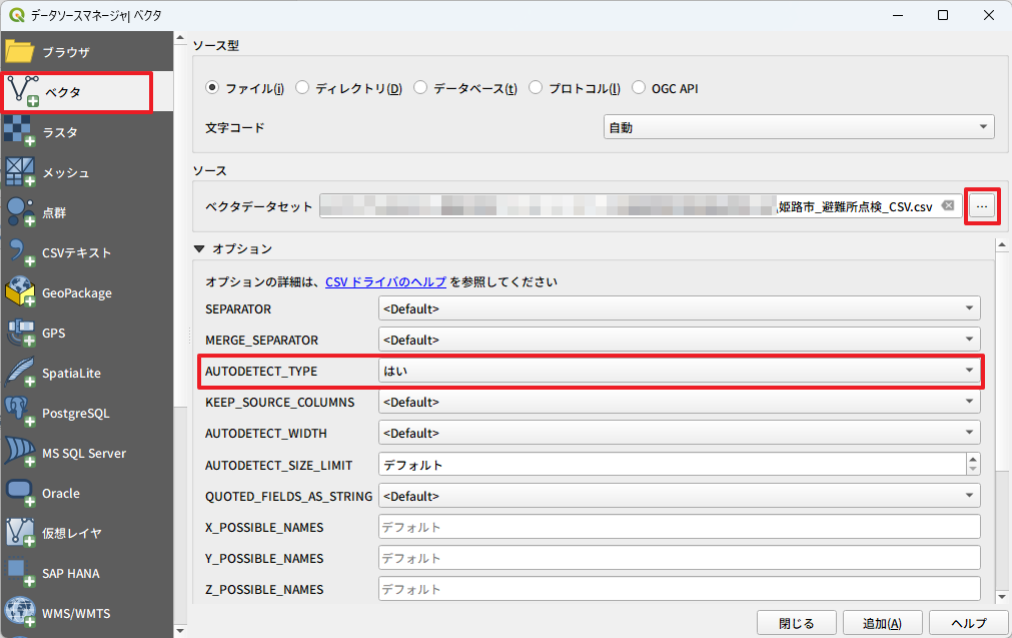The image size is (1012, 638).
Task: Choose the データベース source type option
Action: tap(420, 88)
